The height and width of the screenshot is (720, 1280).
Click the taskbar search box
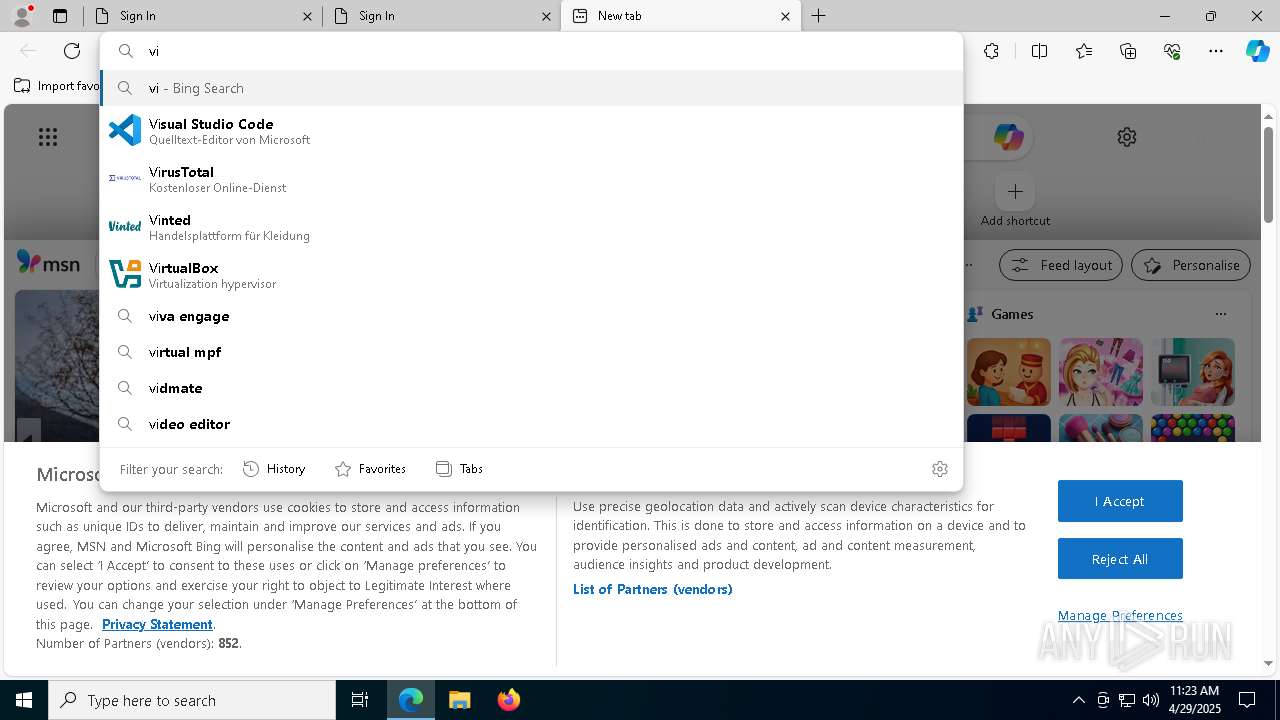192,700
